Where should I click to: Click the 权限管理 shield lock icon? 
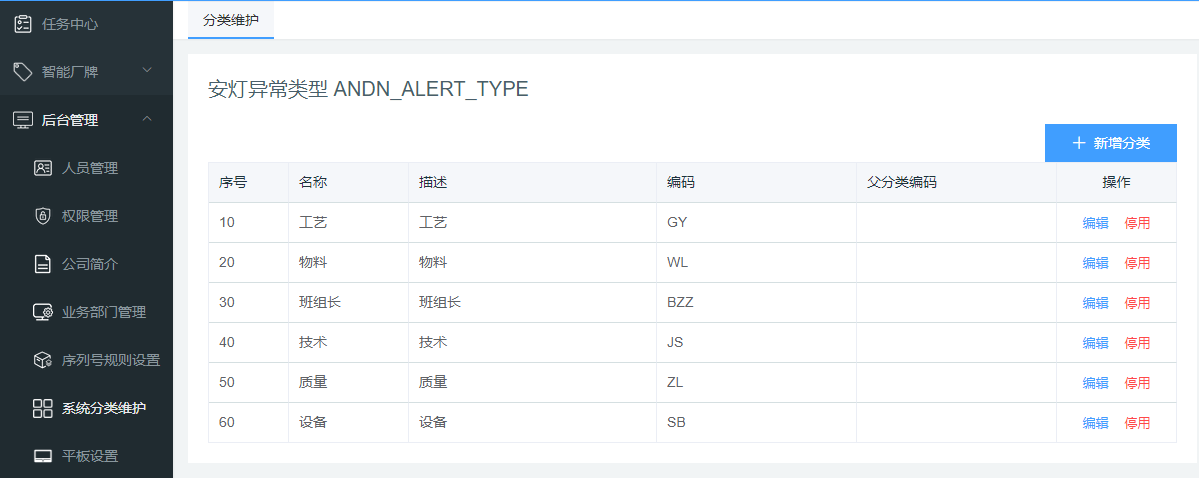43,216
